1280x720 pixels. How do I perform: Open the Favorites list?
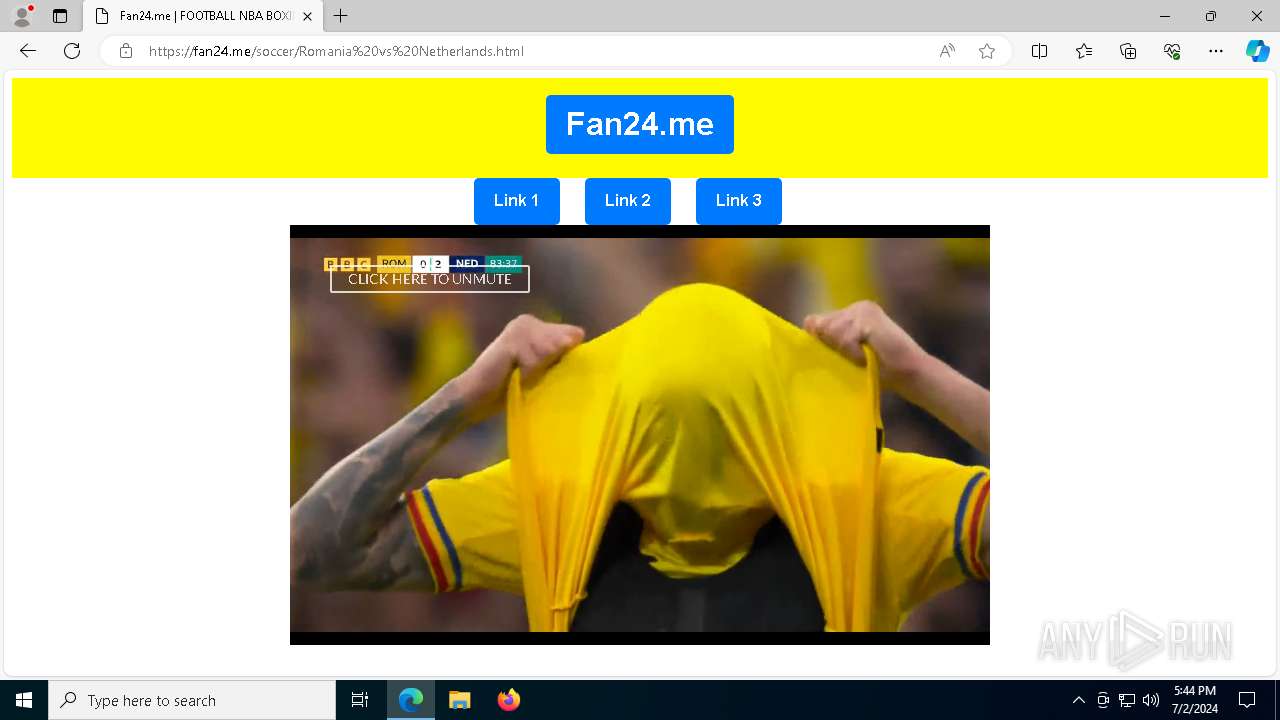pyautogui.click(x=1084, y=51)
